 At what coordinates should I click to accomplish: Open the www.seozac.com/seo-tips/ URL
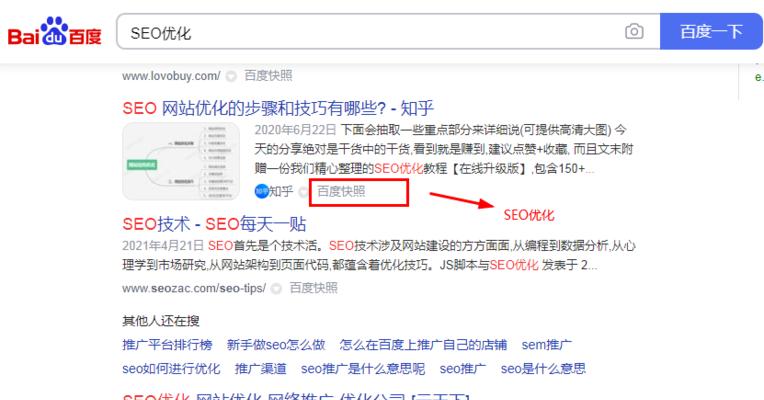click(194, 288)
